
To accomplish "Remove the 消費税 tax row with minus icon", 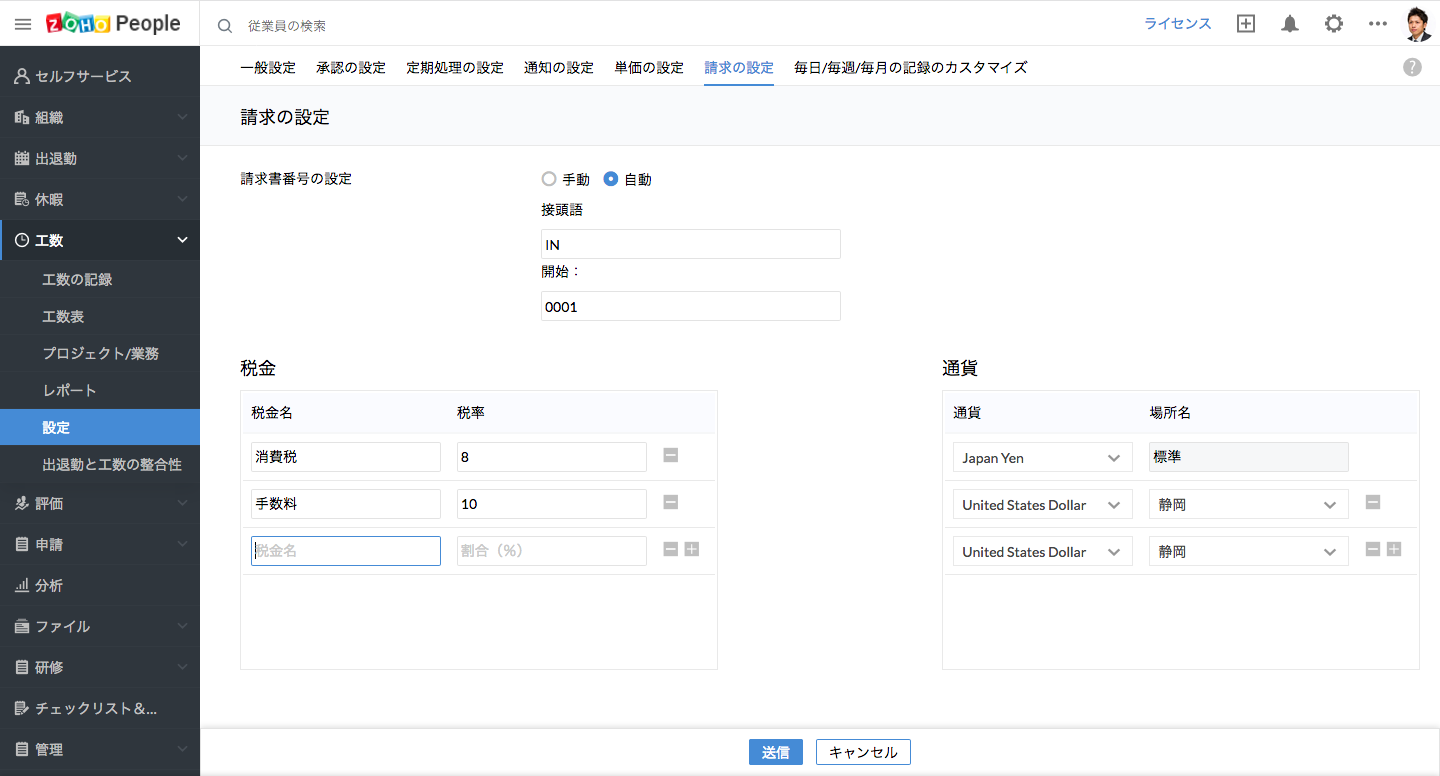I will (671, 455).
